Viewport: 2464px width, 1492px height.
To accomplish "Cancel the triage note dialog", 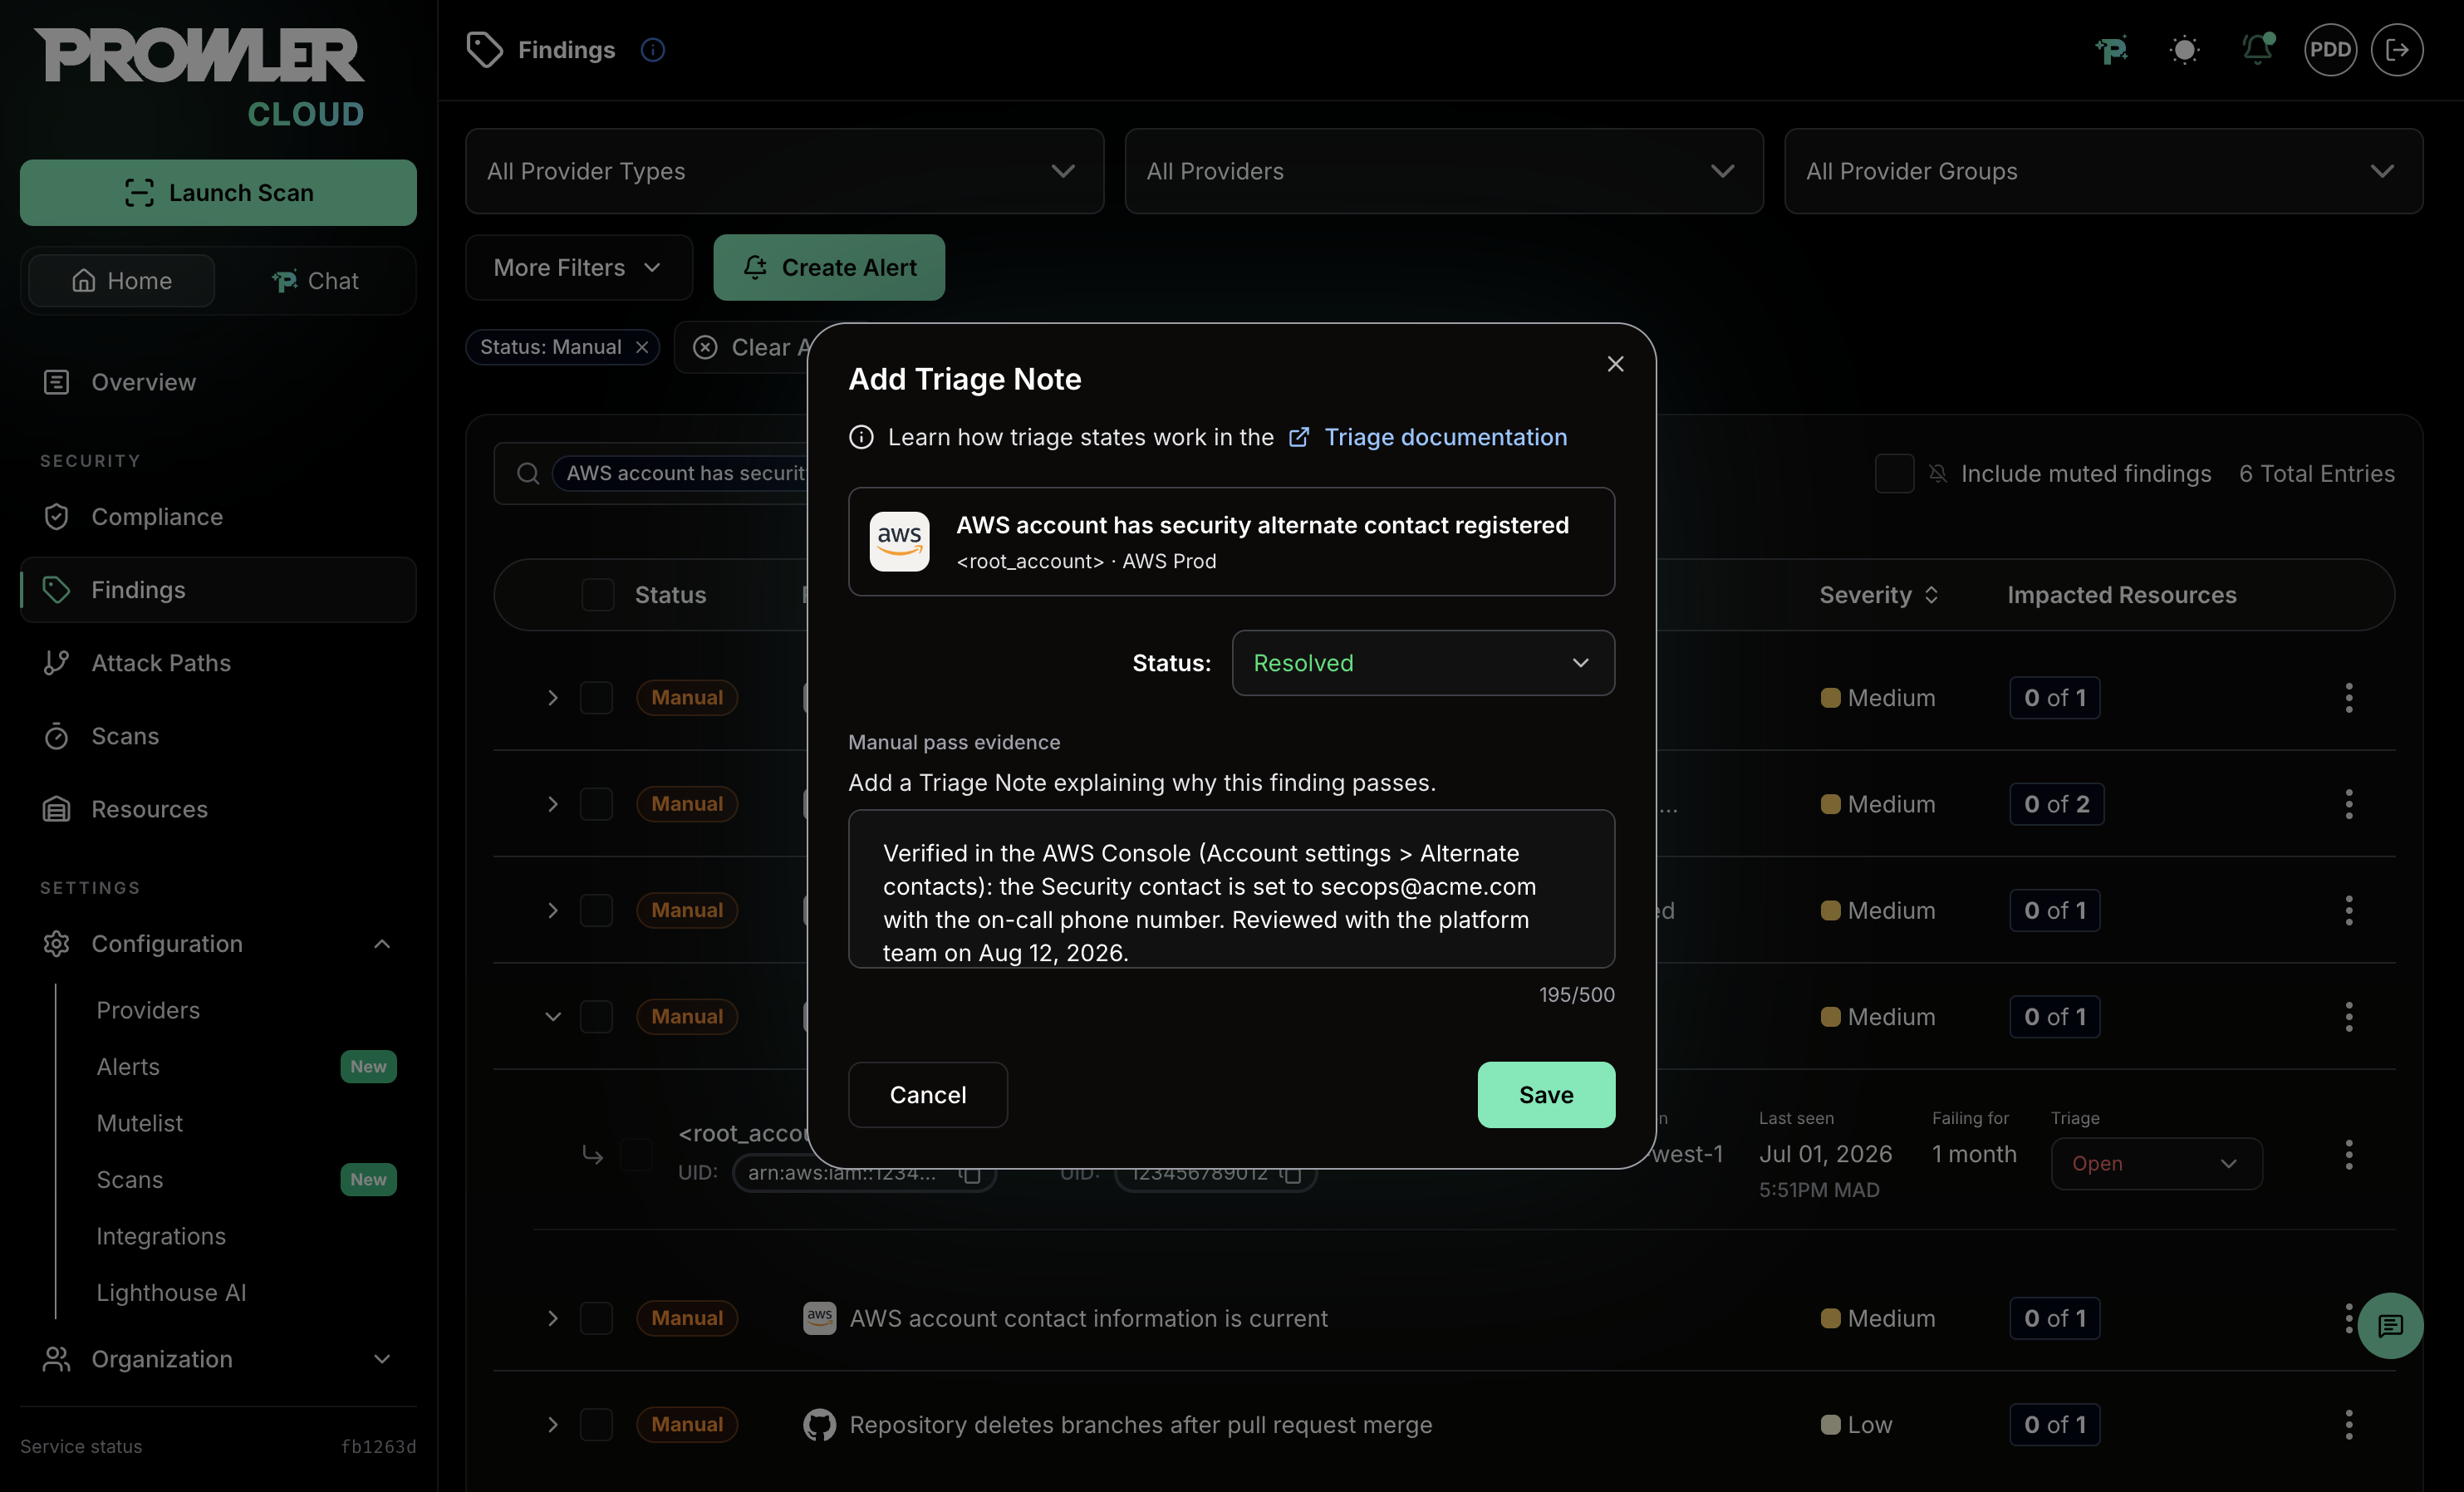I will [927, 1095].
